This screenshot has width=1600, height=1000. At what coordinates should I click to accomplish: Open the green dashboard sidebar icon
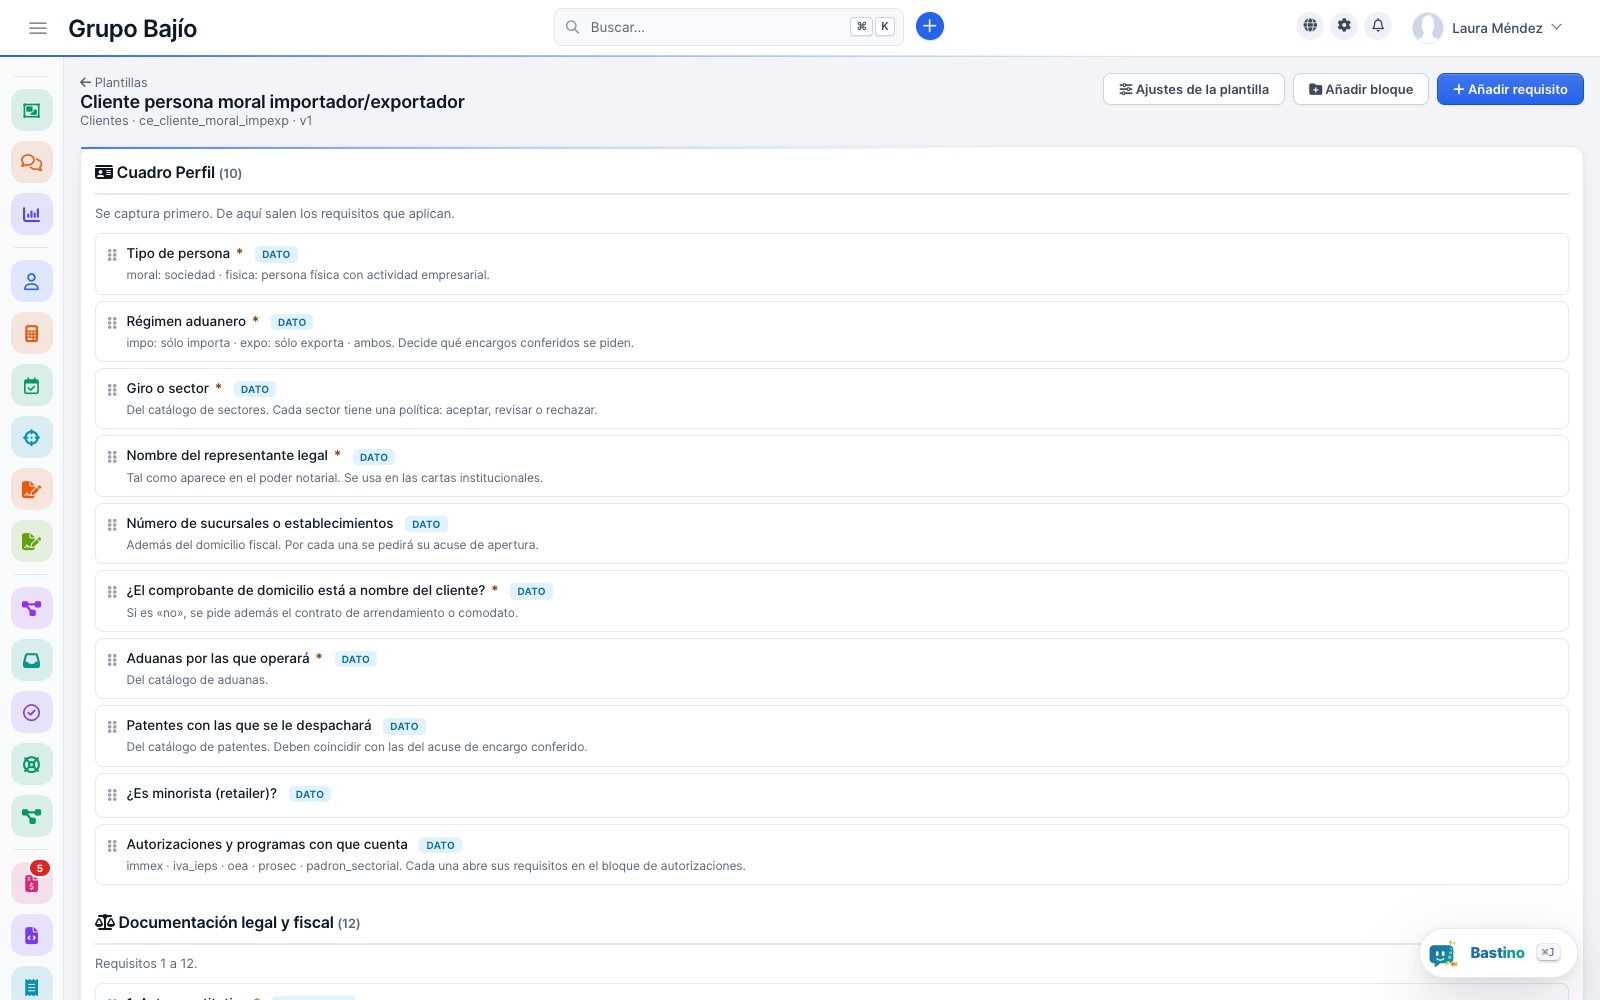coord(32,110)
